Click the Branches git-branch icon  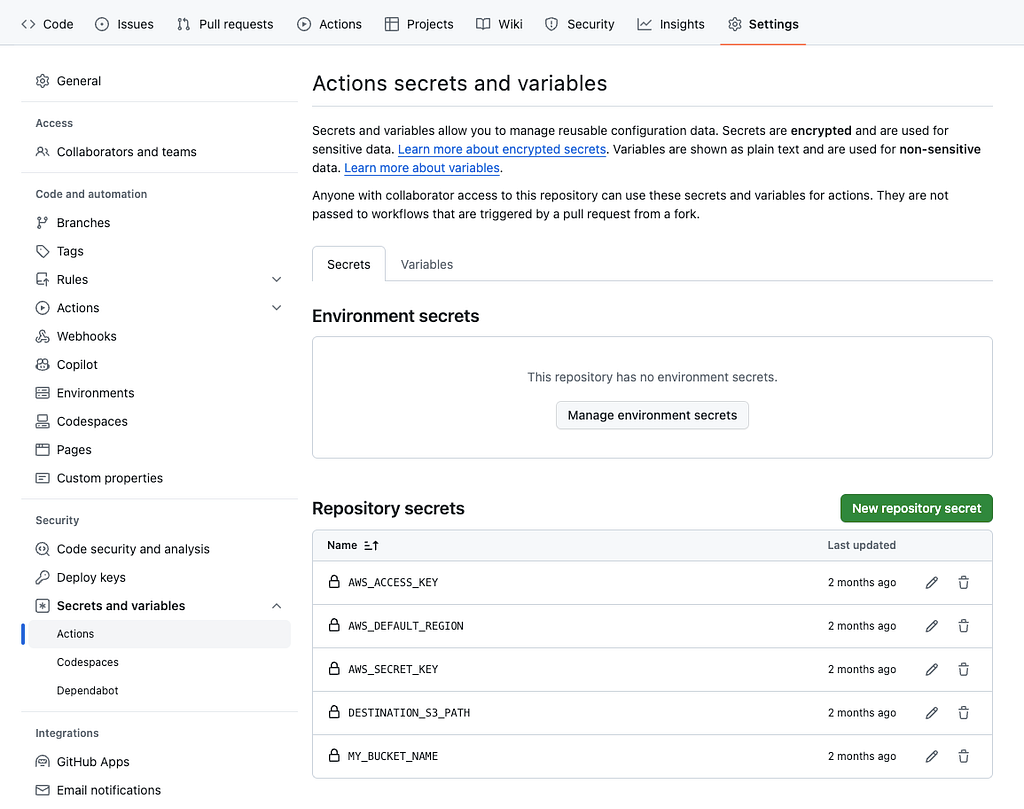pyautogui.click(x=42, y=223)
